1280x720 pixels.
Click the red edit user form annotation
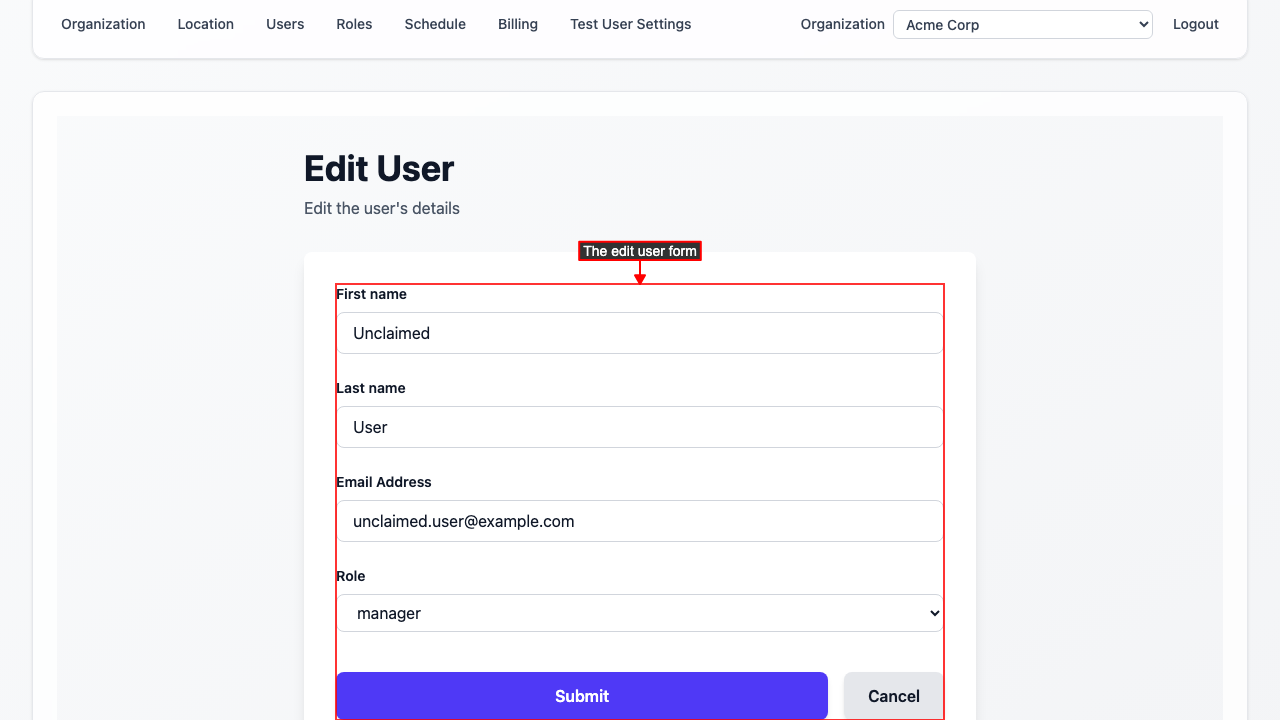click(x=639, y=251)
